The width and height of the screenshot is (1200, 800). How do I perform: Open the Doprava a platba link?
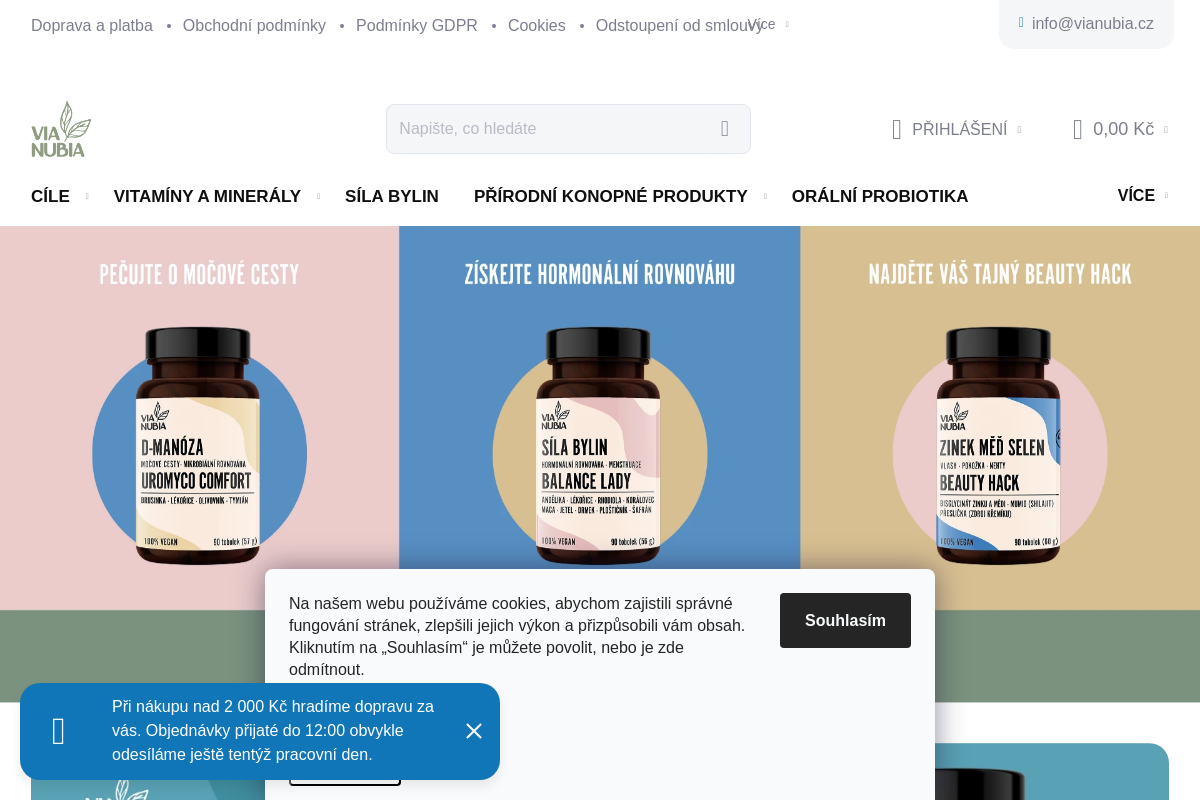point(92,25)
